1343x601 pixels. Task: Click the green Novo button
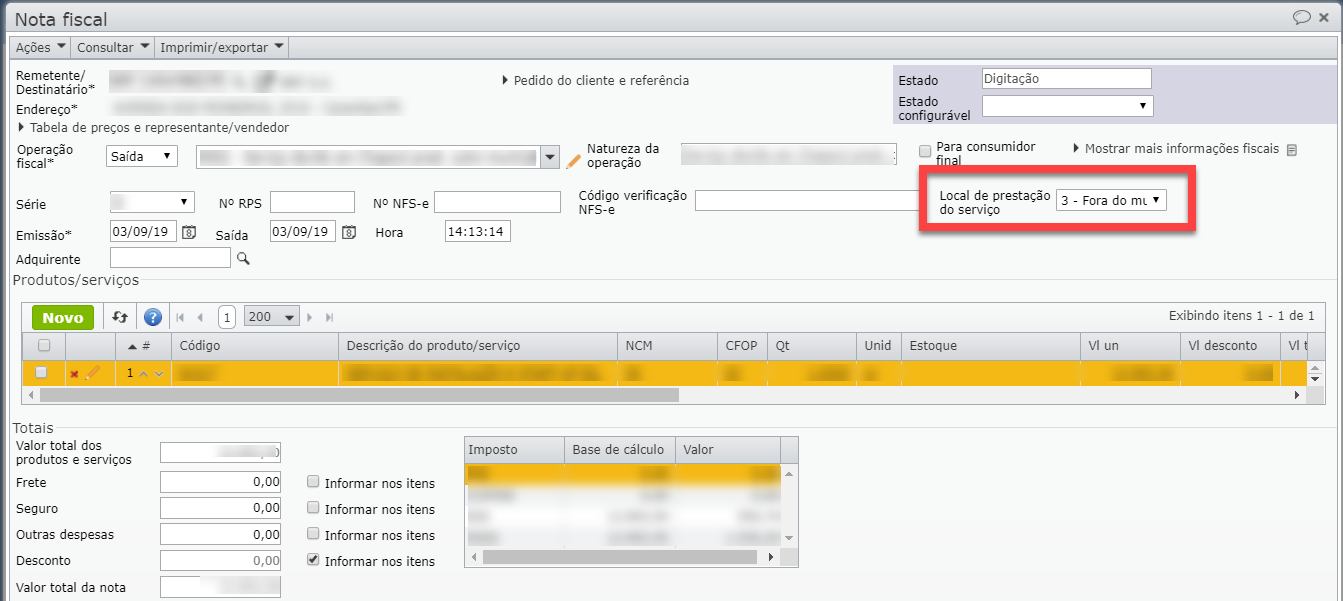[63, 317]
